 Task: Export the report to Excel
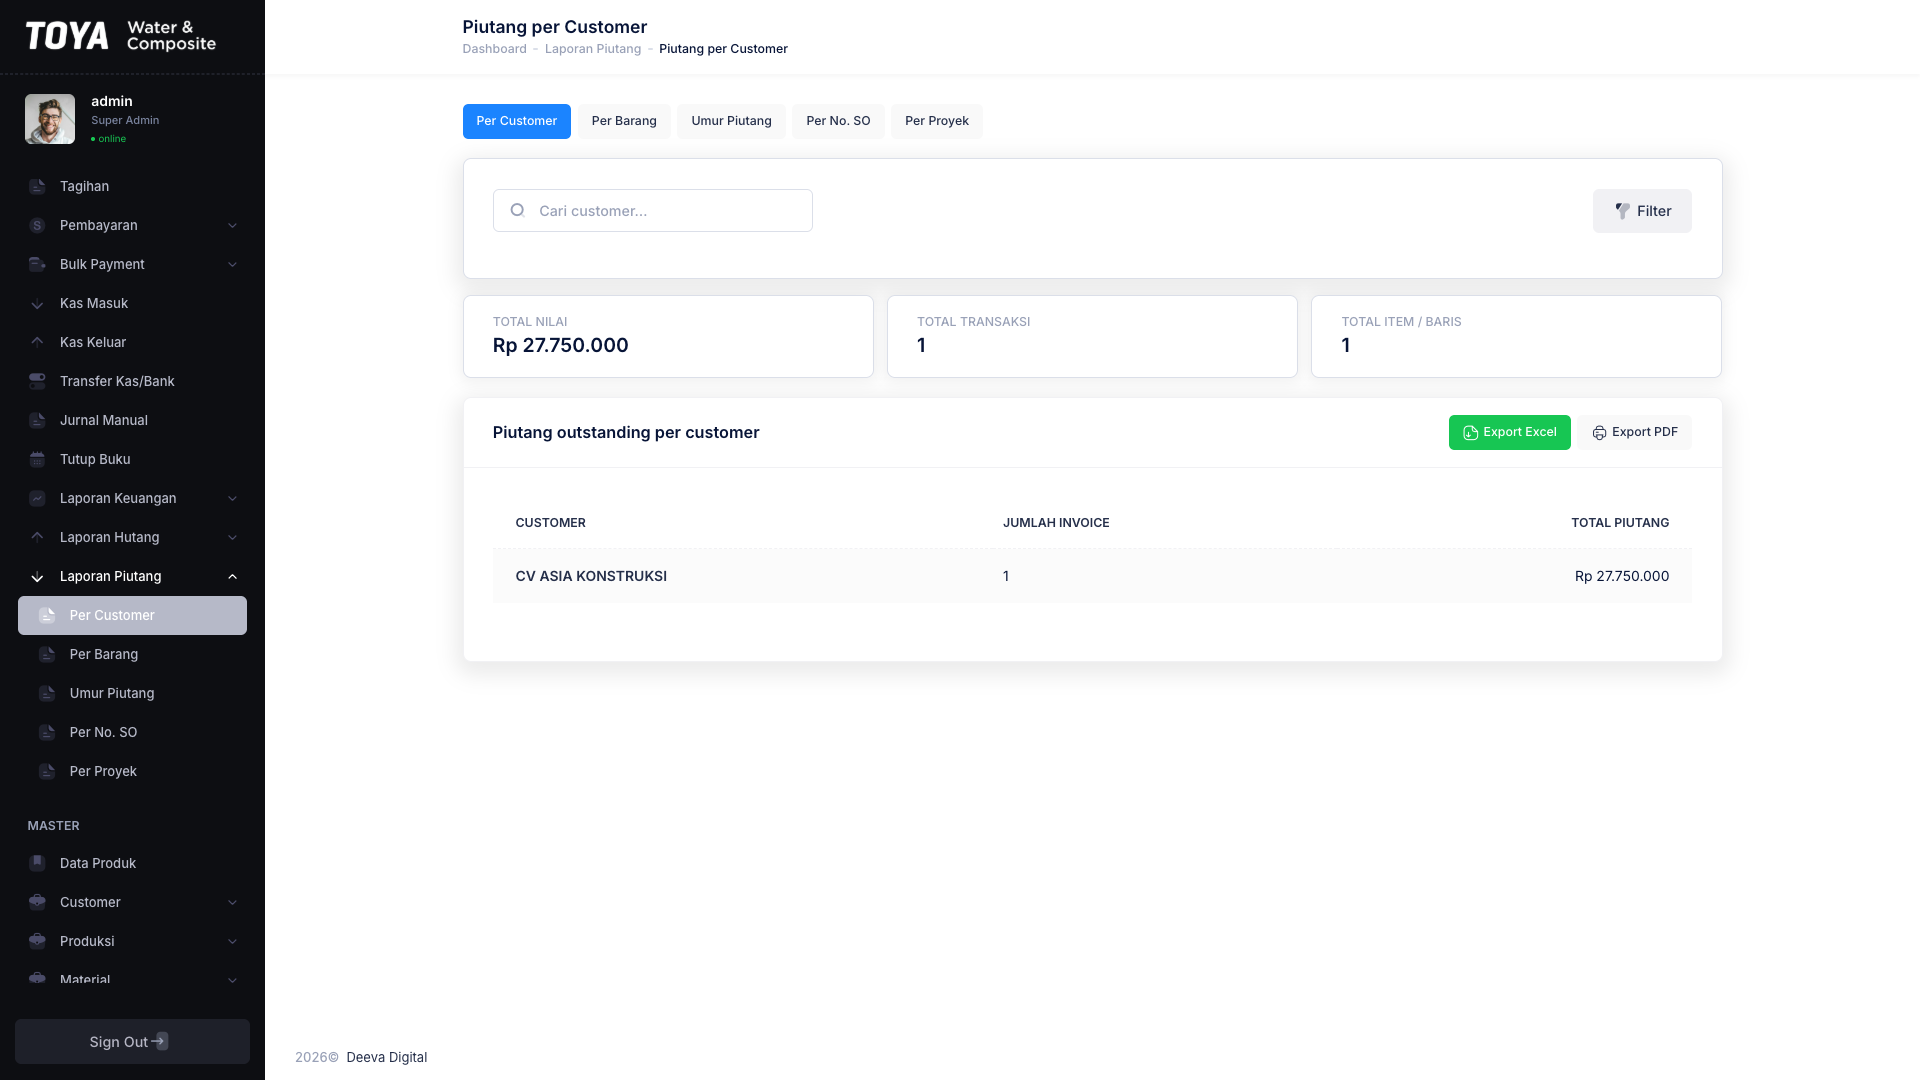pos(1509,432)
